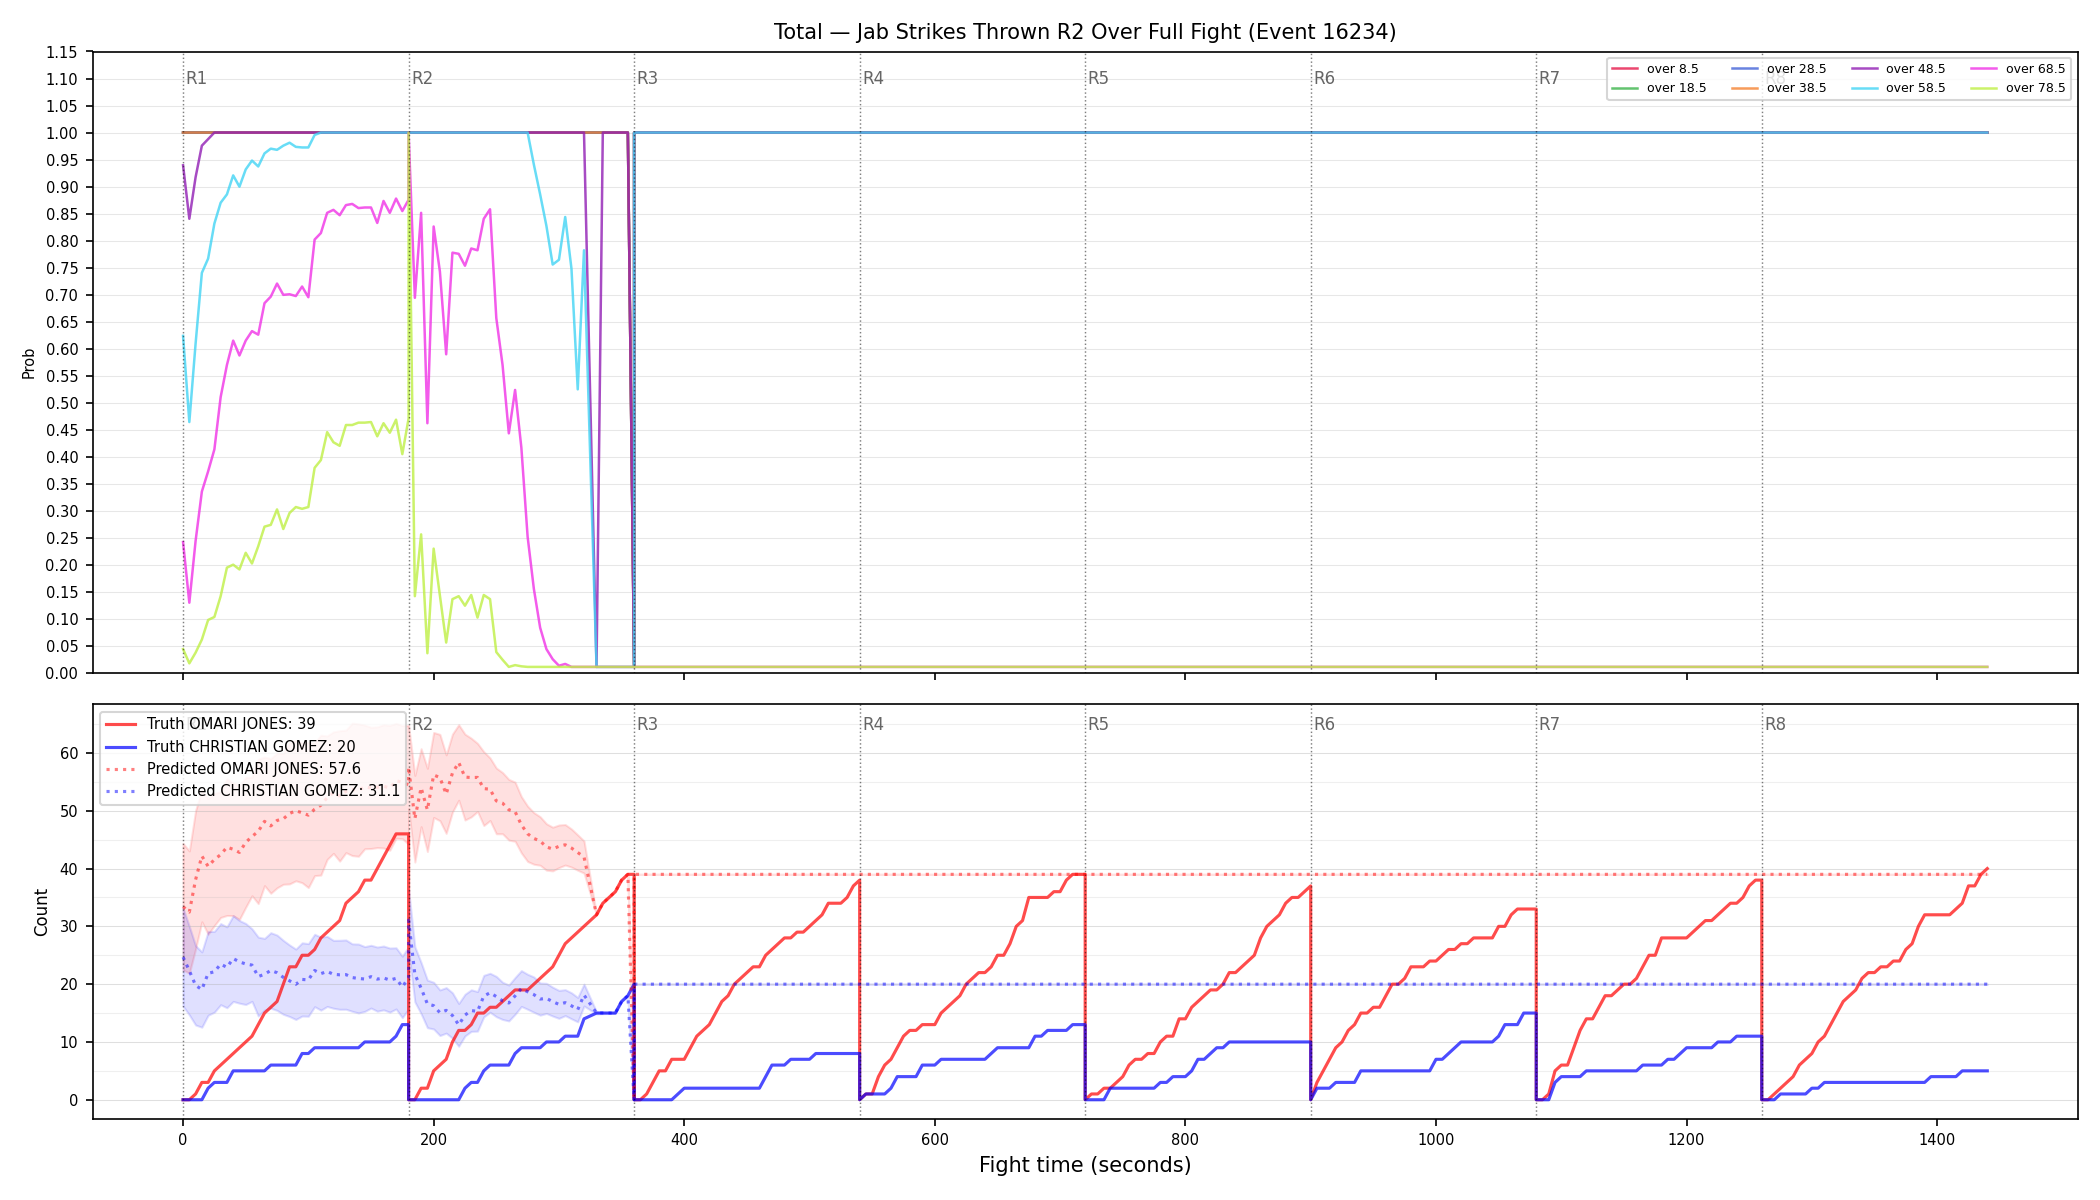Click the yellow-green line swatch for over 78.5
This screenshot has height=1200, width=2100.
1984,88
